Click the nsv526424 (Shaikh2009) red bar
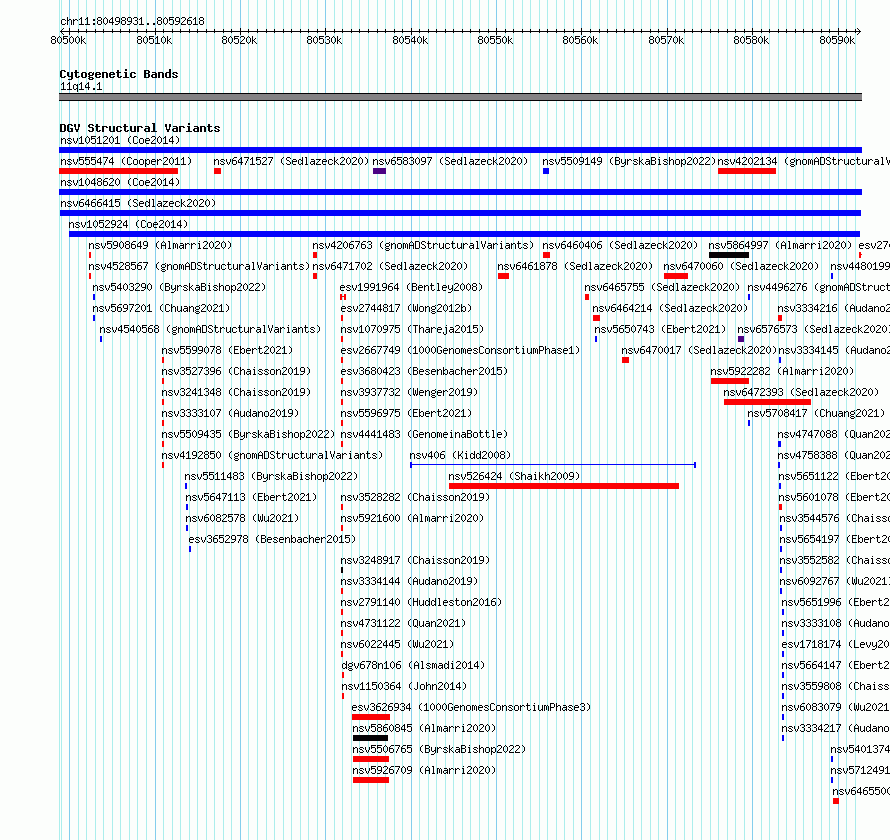The image size is (890, 840). click(x=564, y=486)
